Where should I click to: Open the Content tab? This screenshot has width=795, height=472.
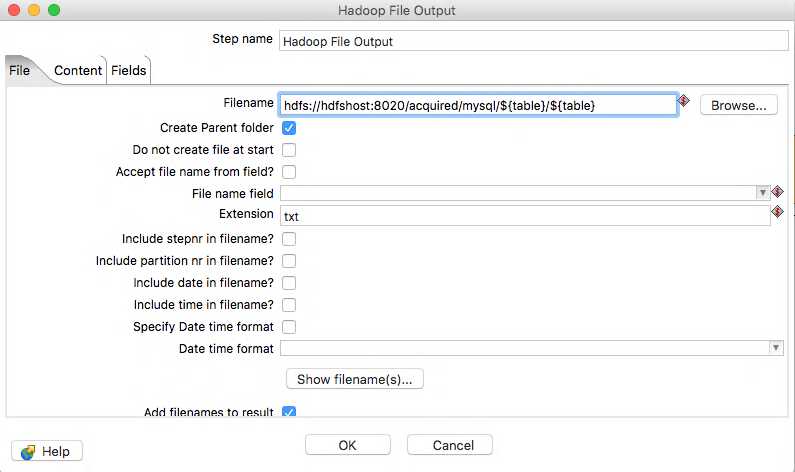[78, 70]
